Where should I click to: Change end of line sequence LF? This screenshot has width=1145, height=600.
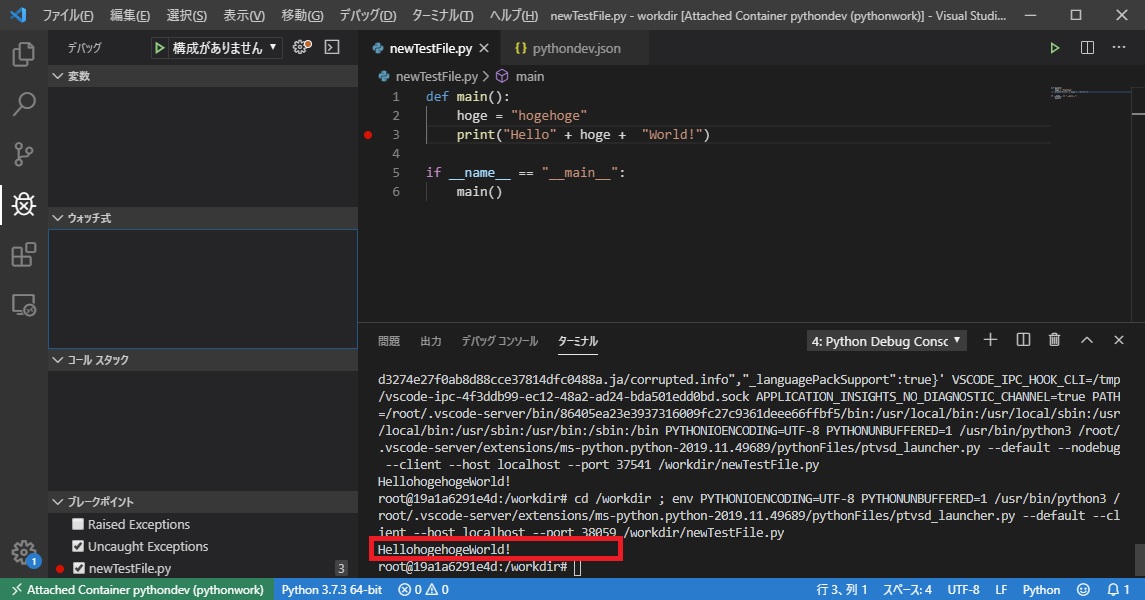(x=1000, y=589)
